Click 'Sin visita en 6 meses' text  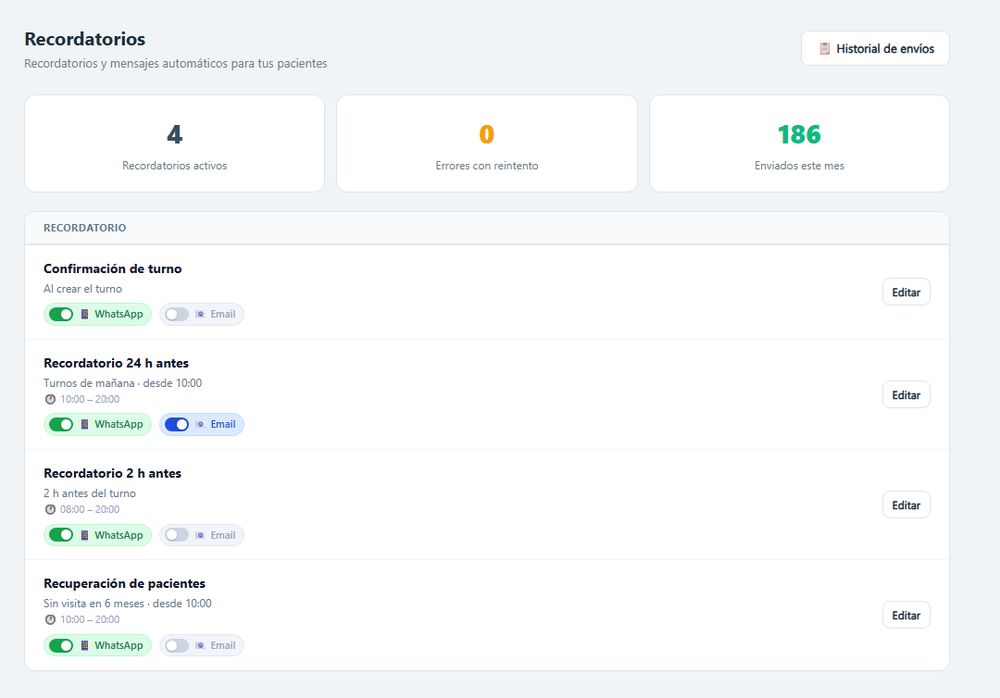[x=94, y=604]
